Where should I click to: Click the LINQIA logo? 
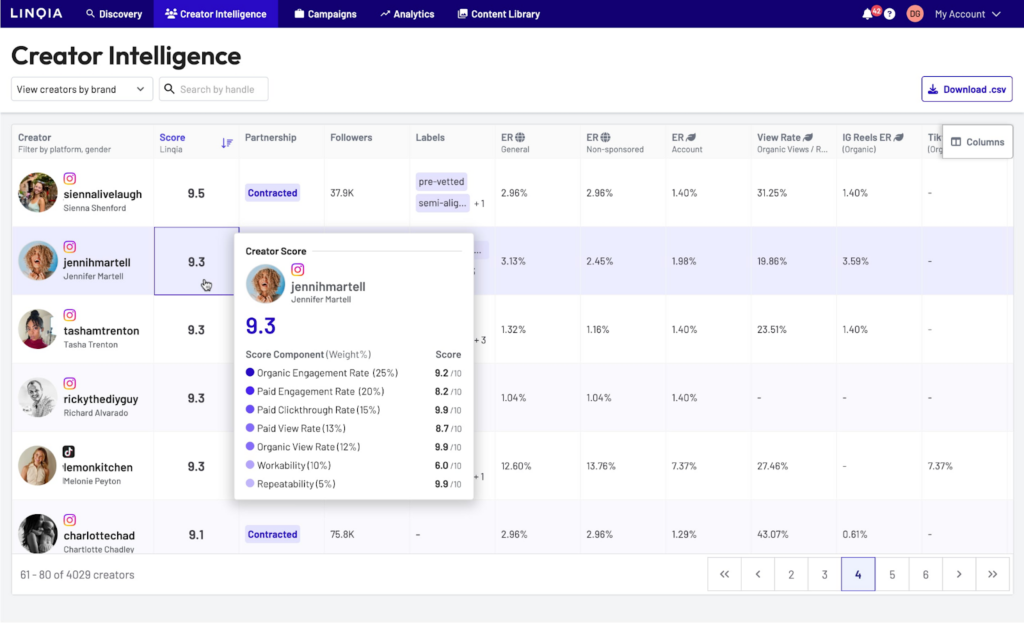point(36,14)
